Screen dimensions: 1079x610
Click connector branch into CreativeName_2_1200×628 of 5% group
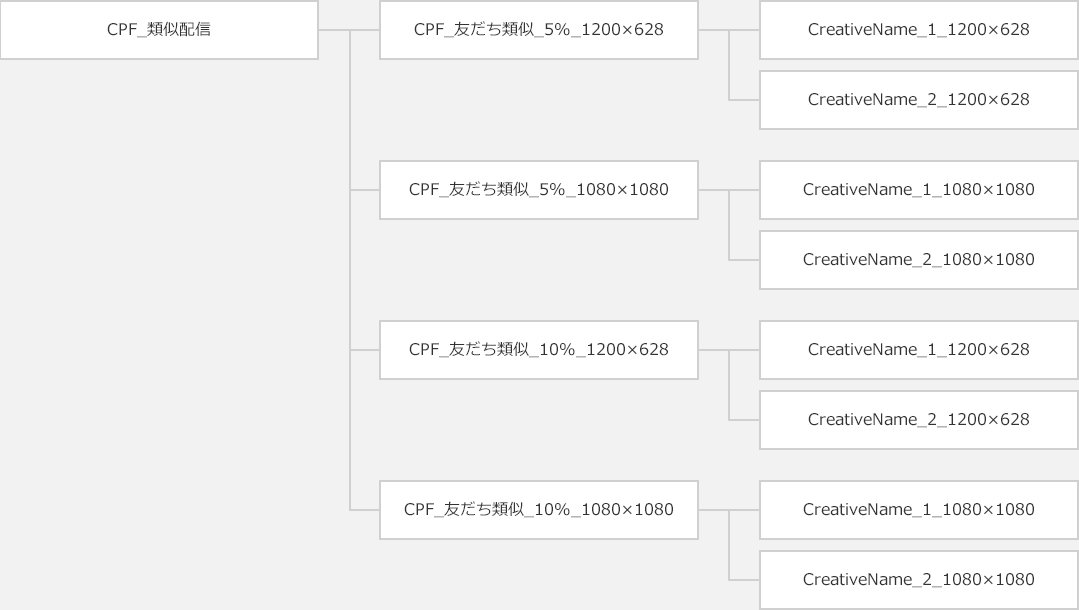pyautogui.click(x=745, y=100)
